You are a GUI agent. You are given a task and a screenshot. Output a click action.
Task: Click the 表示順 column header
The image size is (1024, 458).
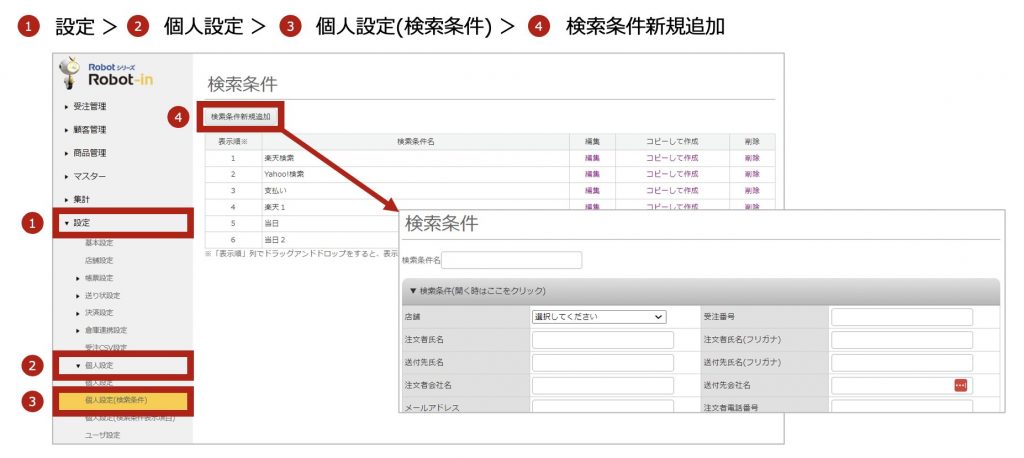point(233,142)
